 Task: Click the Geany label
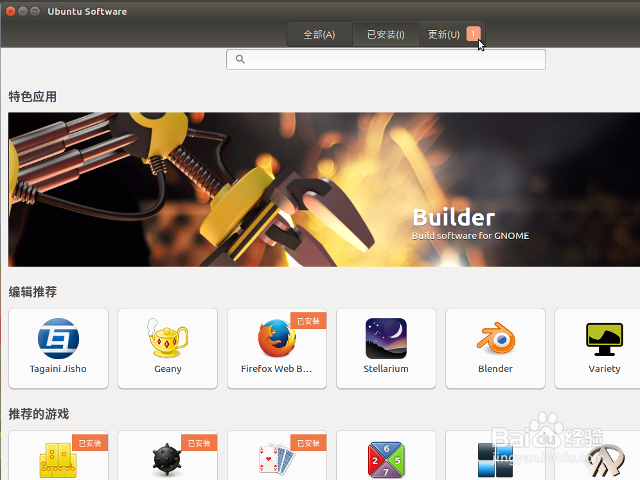tap(168, 369)
